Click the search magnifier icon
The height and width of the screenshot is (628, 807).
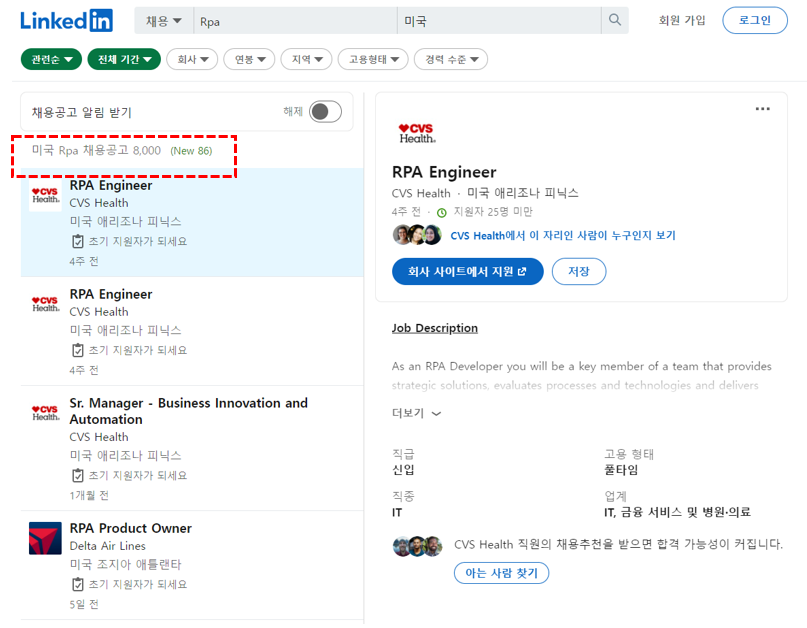pos(615,20)
